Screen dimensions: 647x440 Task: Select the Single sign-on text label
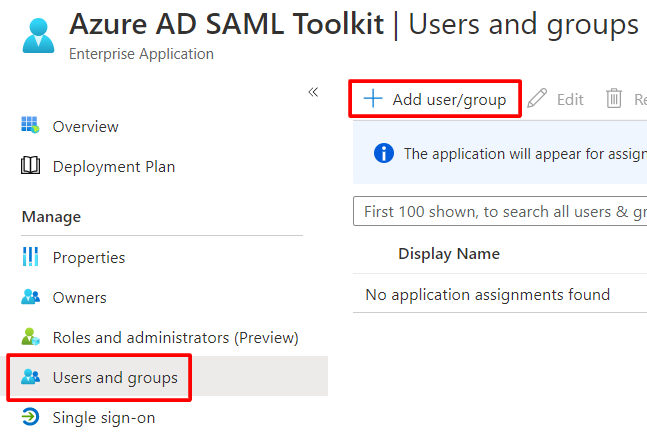point(104,417)
